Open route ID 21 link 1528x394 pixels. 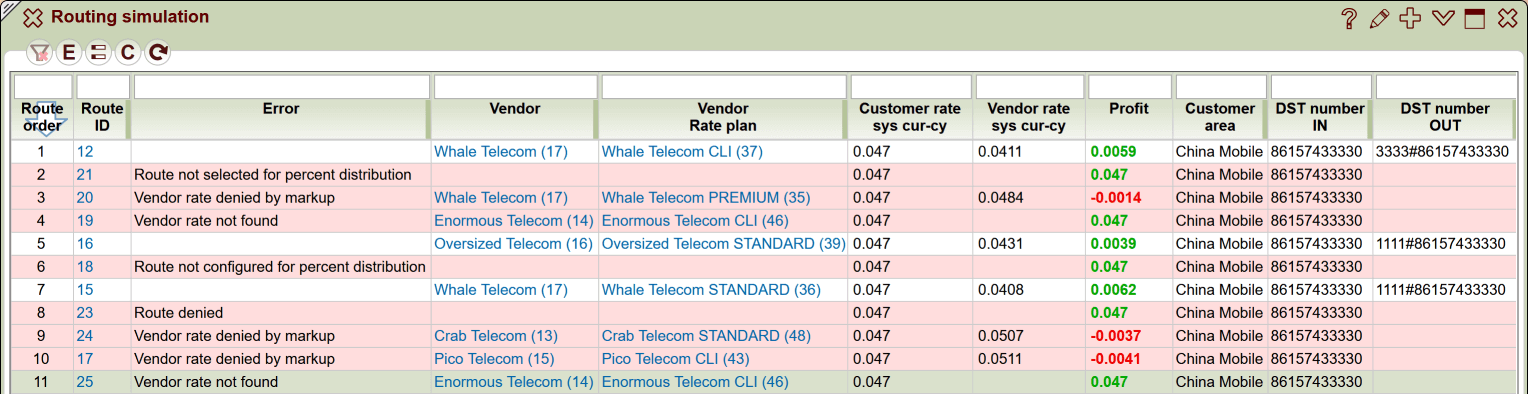click(x=85, y=174)
